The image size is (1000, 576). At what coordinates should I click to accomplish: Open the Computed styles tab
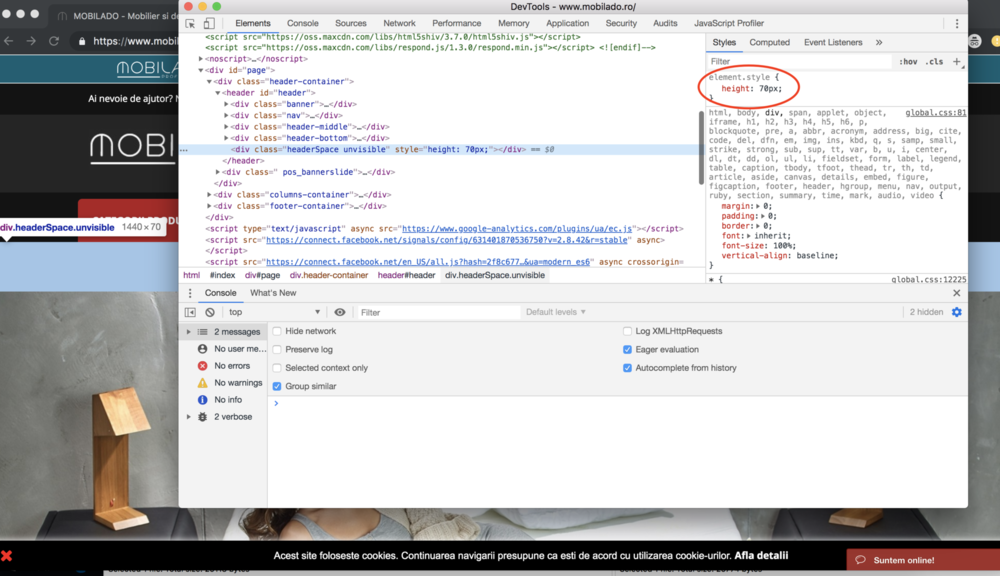(770, 42)
